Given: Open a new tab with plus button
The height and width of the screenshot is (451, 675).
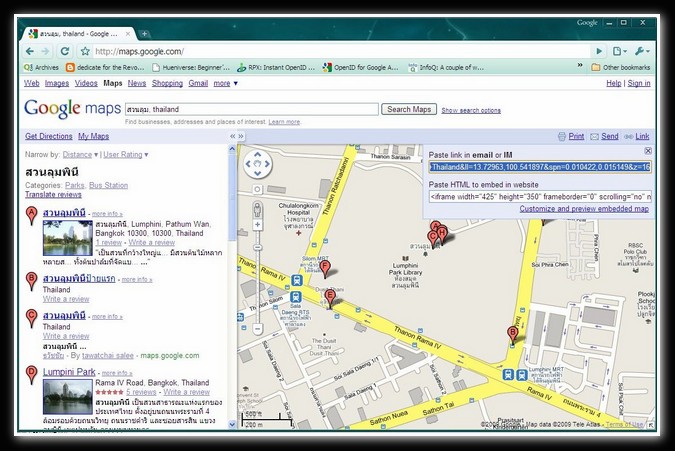Looking at the screenshot, I should point(144,34).
